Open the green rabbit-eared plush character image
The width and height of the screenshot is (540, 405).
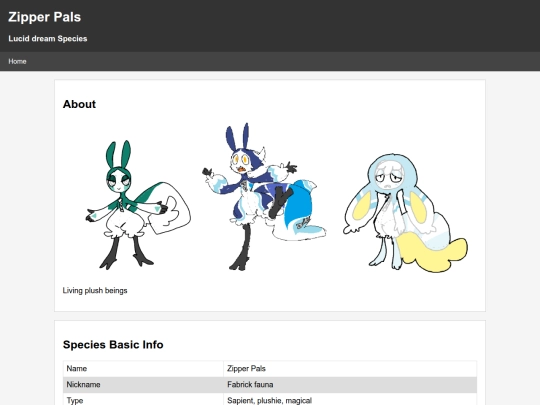coord(138,205)
